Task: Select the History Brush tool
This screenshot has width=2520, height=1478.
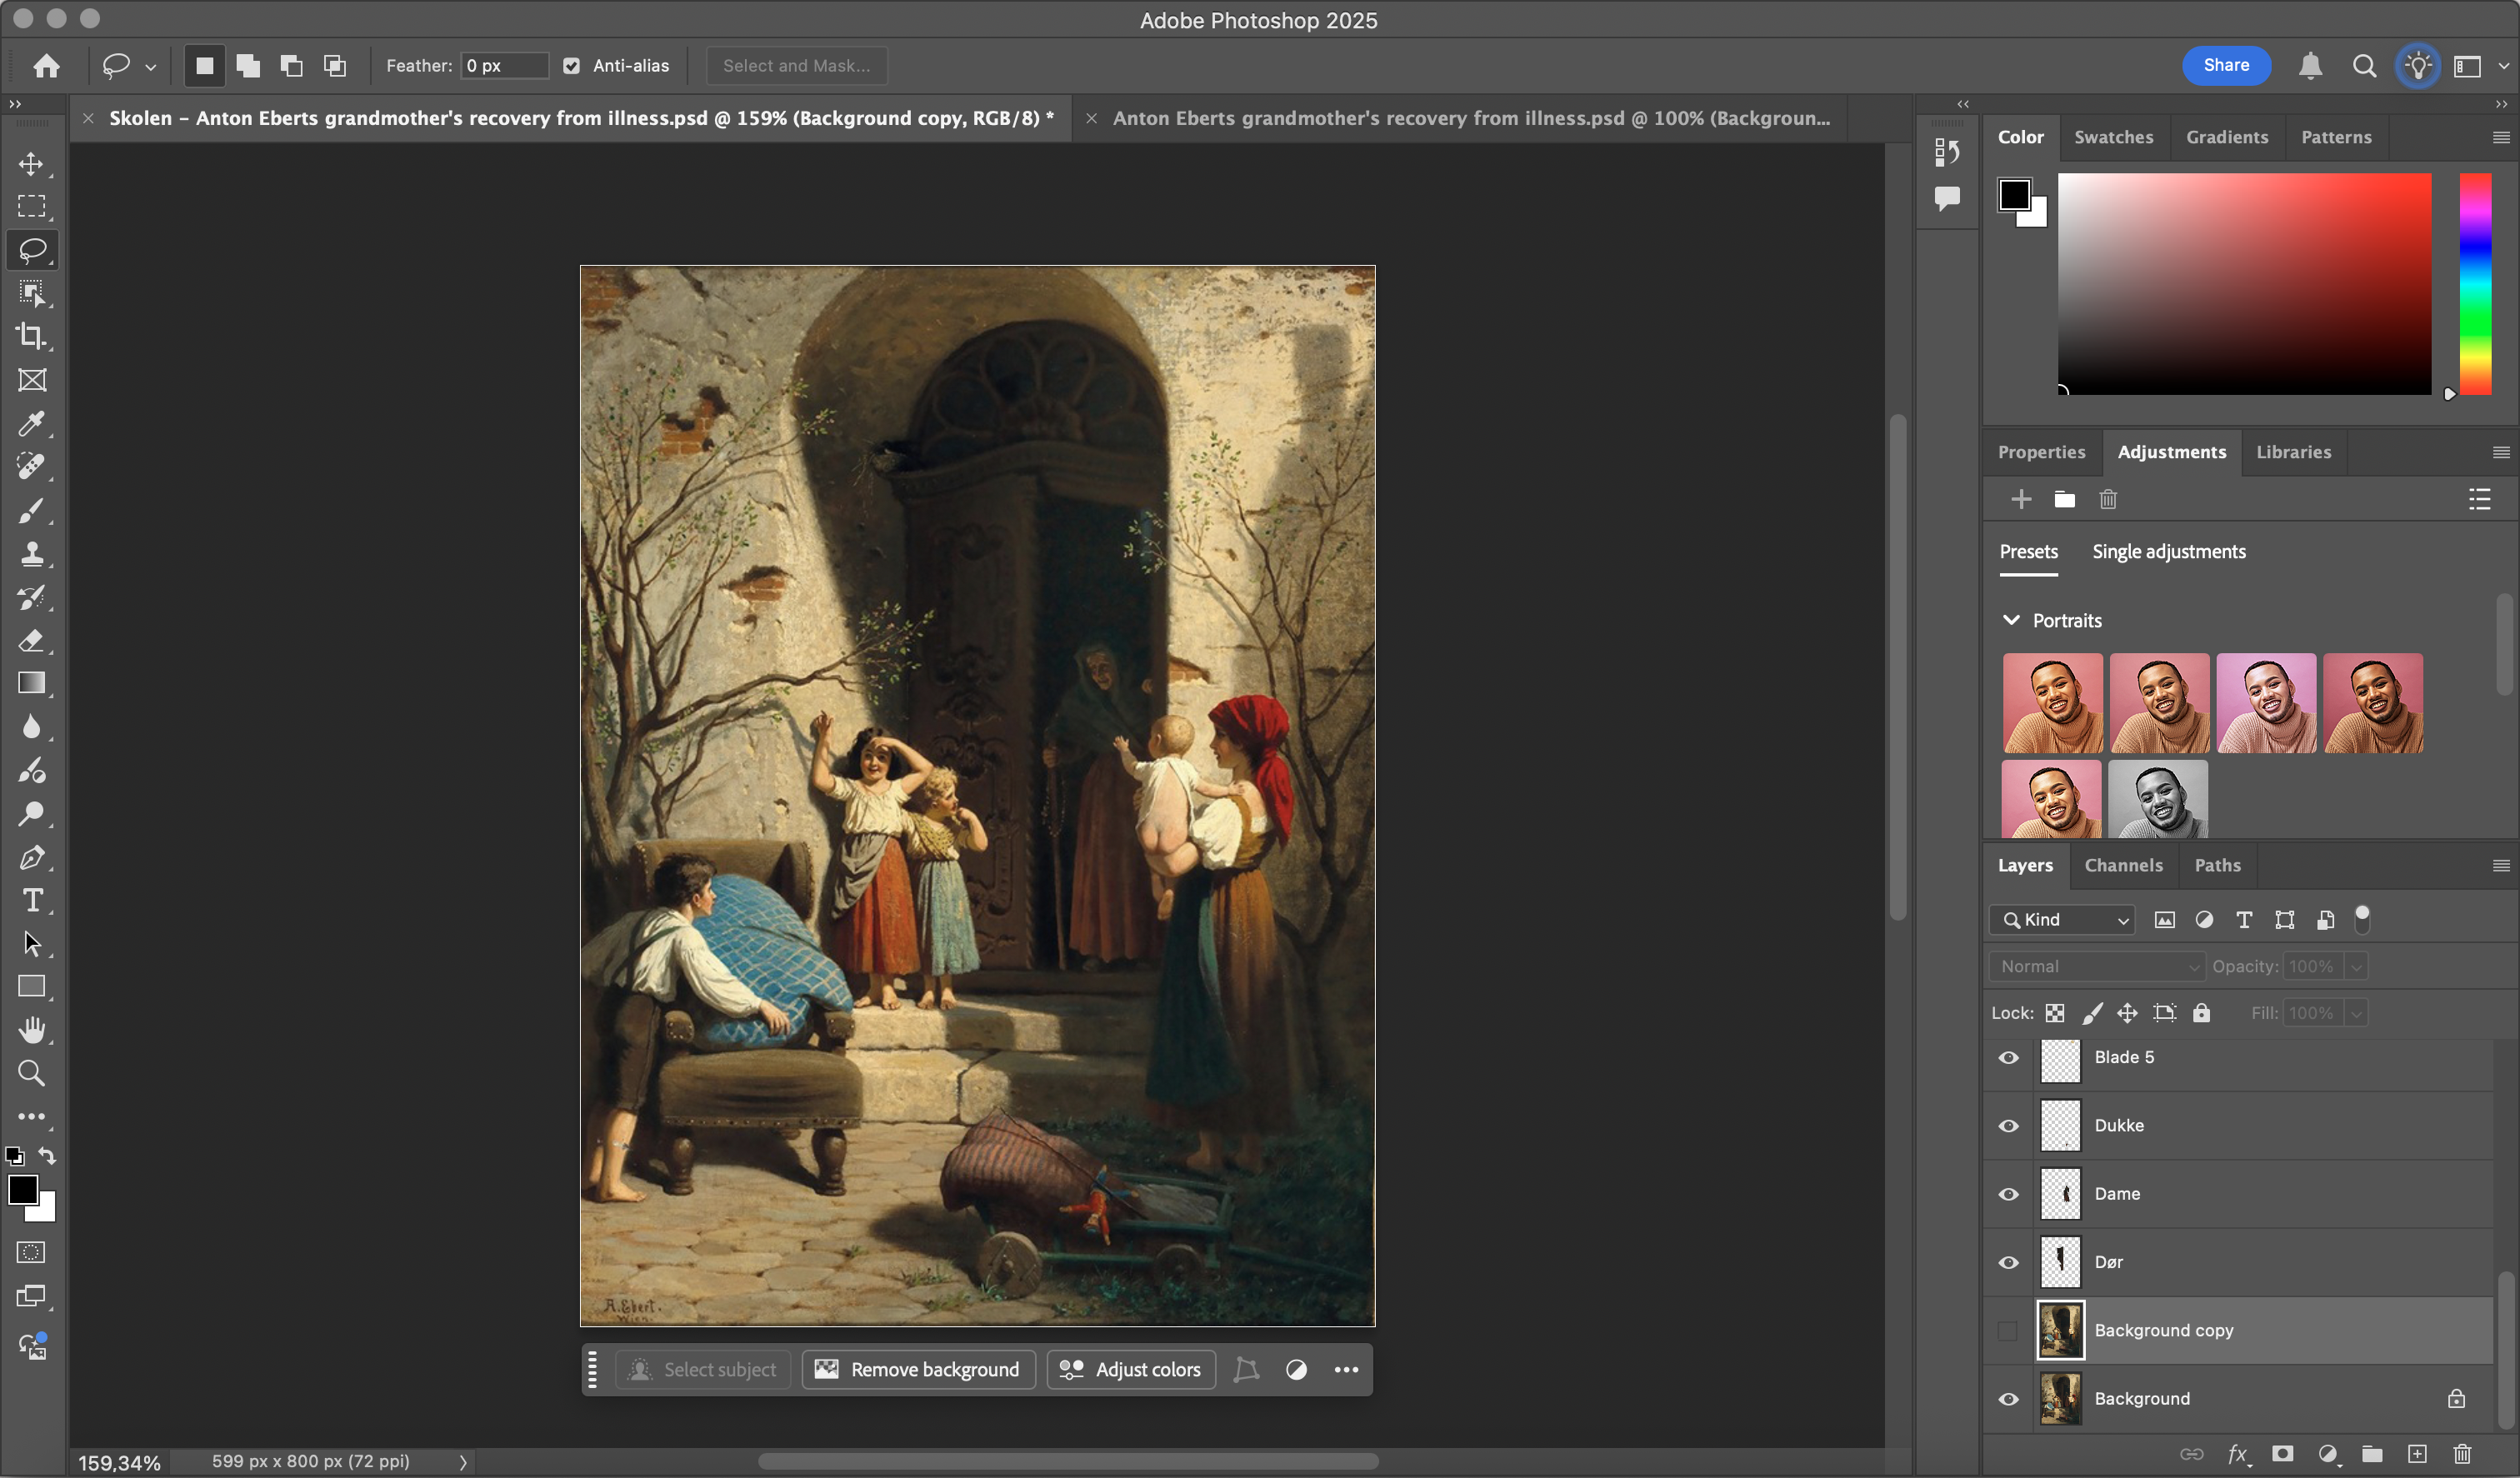Action: tap(31, 597)
